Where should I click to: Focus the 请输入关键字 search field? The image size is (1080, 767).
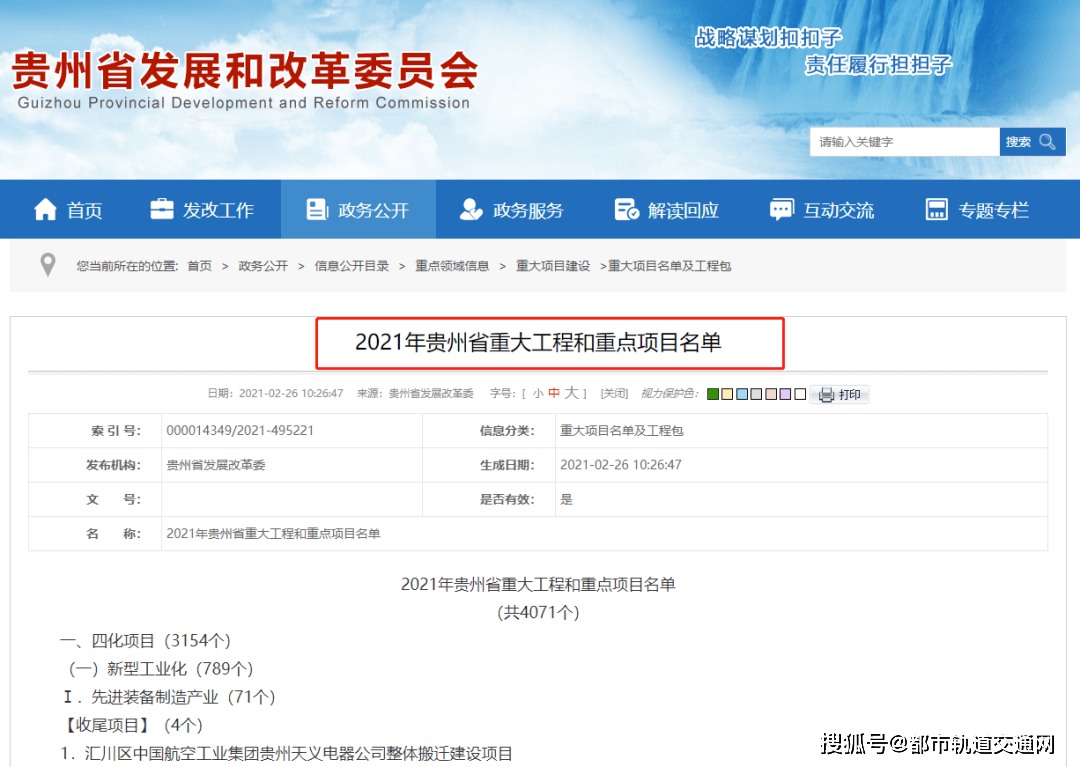904,142
